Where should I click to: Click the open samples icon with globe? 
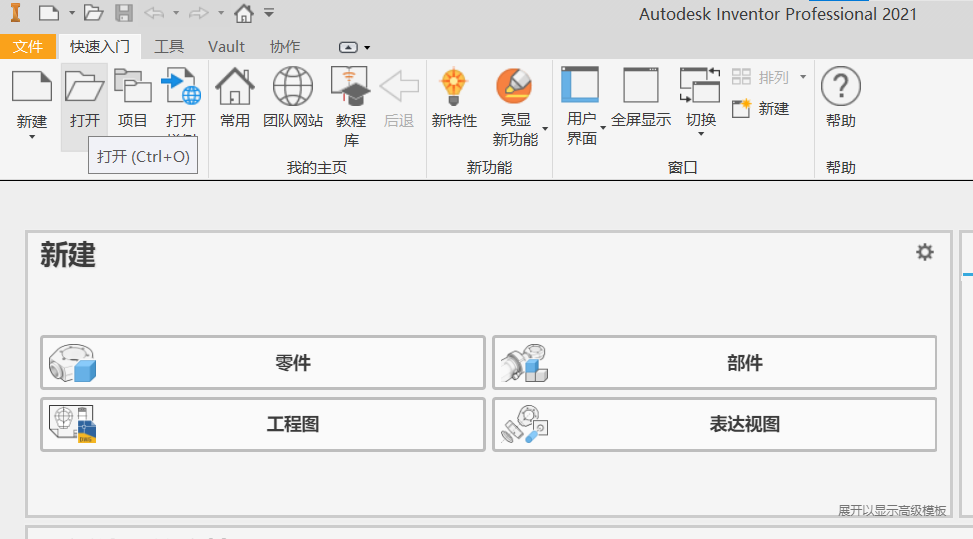click(x=181, y=86)
